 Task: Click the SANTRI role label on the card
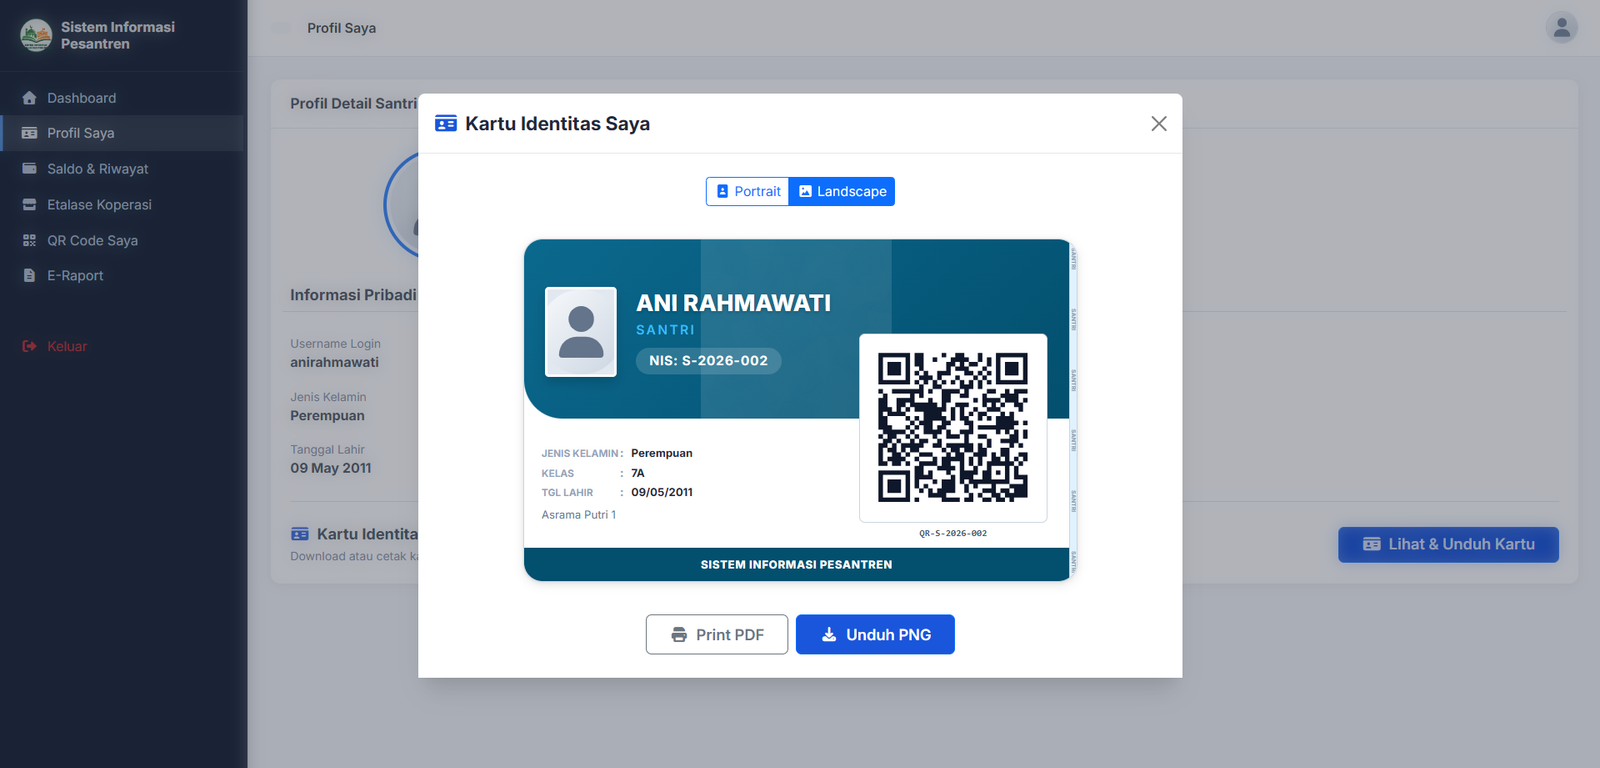pyautogui.click(x=665, y=330)
